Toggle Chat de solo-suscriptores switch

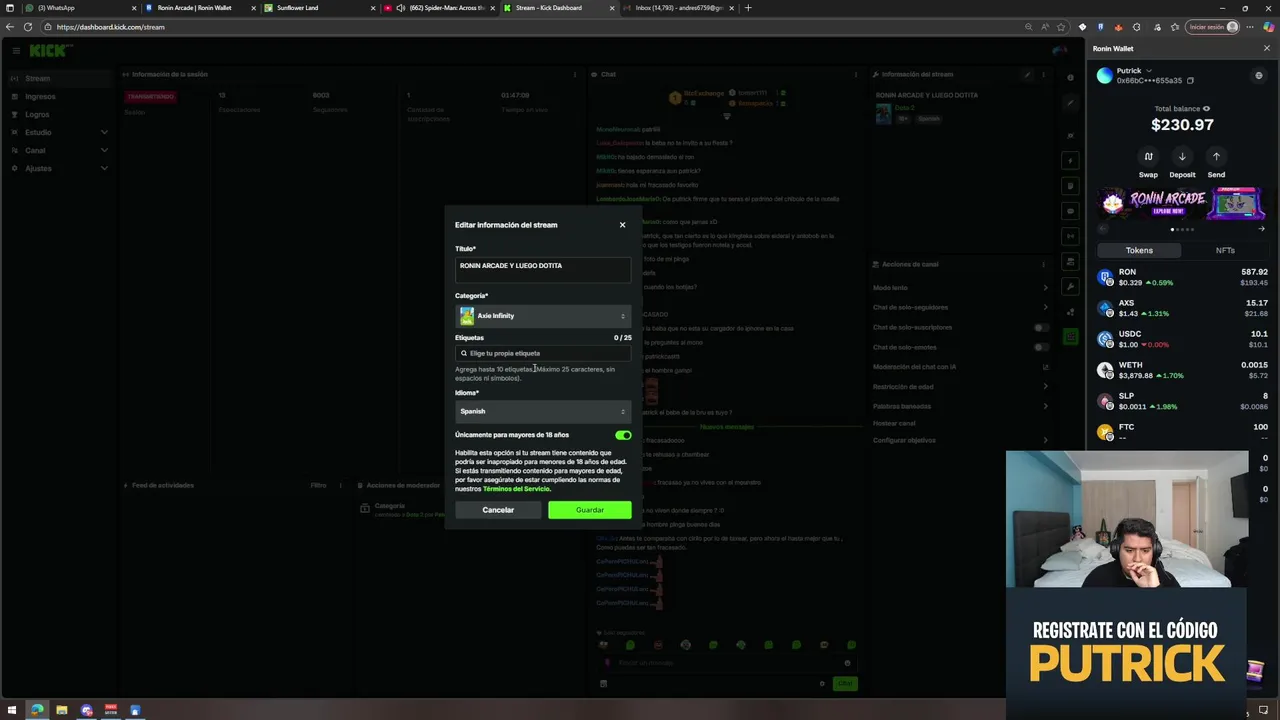(1041, 328)
